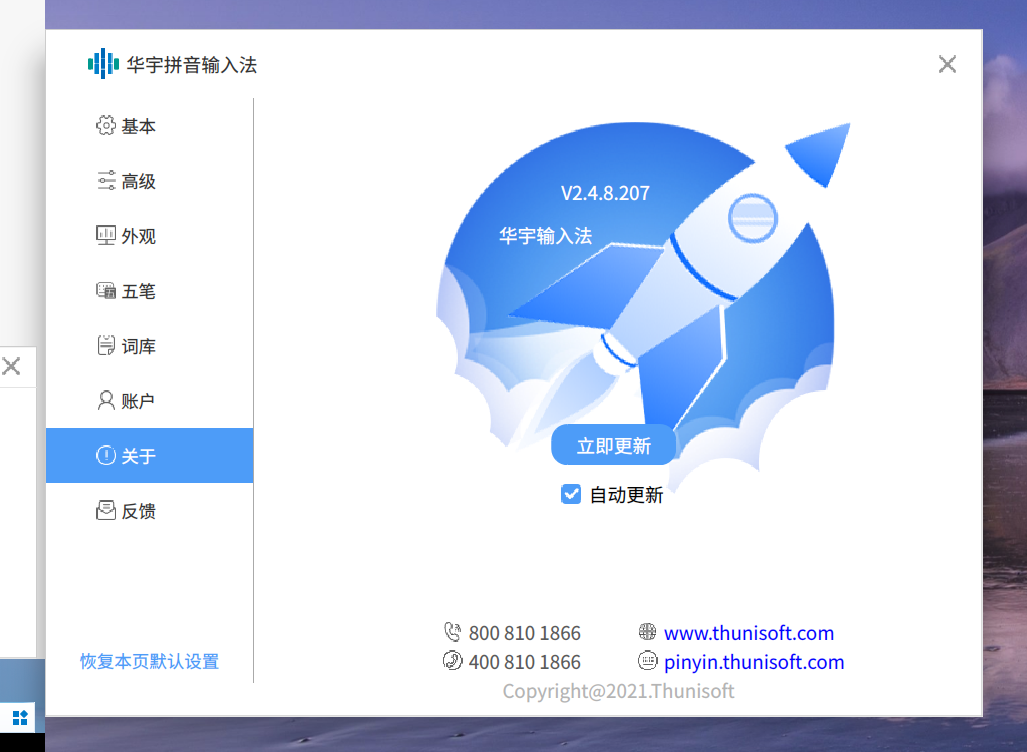Click phone icon next to 400 810 1866

coord(453,660)
